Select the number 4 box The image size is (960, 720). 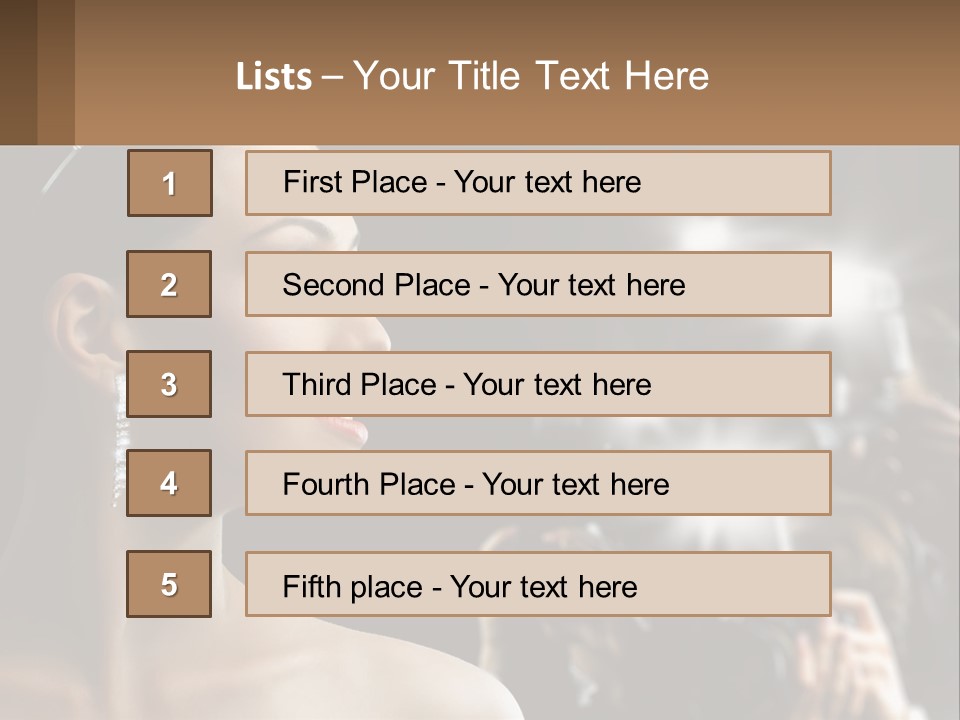tap(169, 483)
